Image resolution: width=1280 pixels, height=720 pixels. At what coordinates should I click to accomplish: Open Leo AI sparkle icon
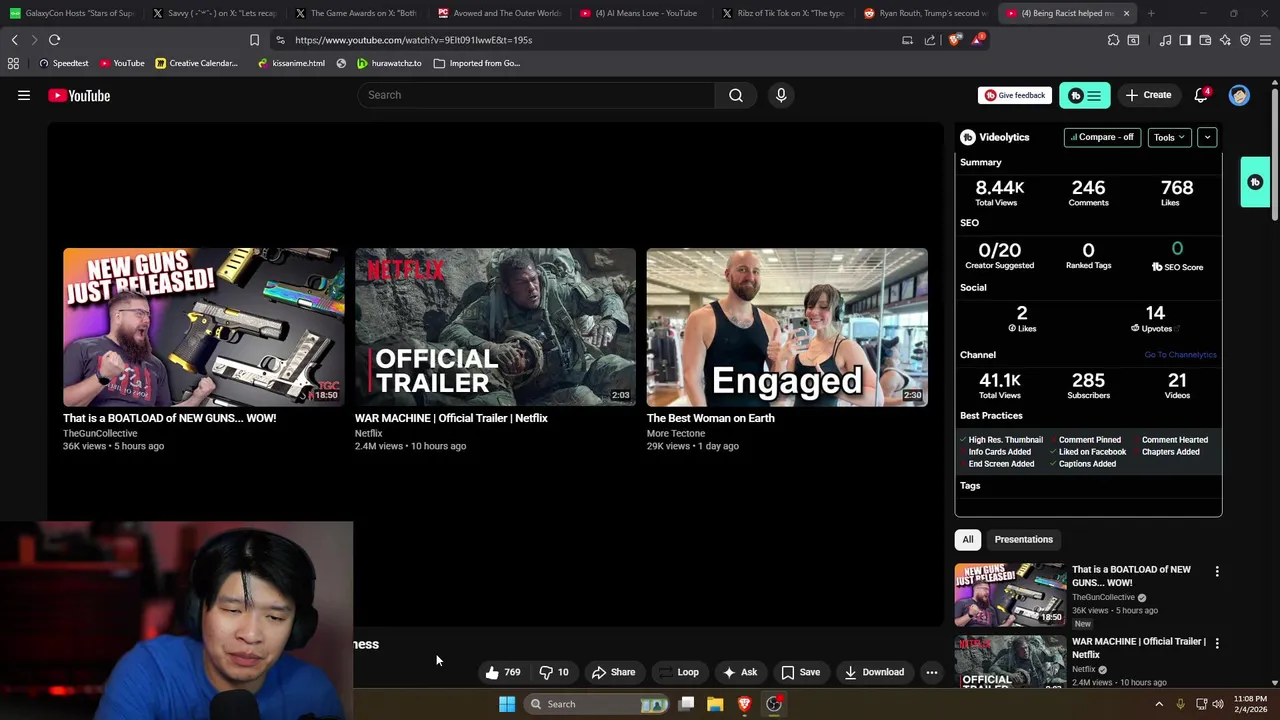[x=1225, y=40]
